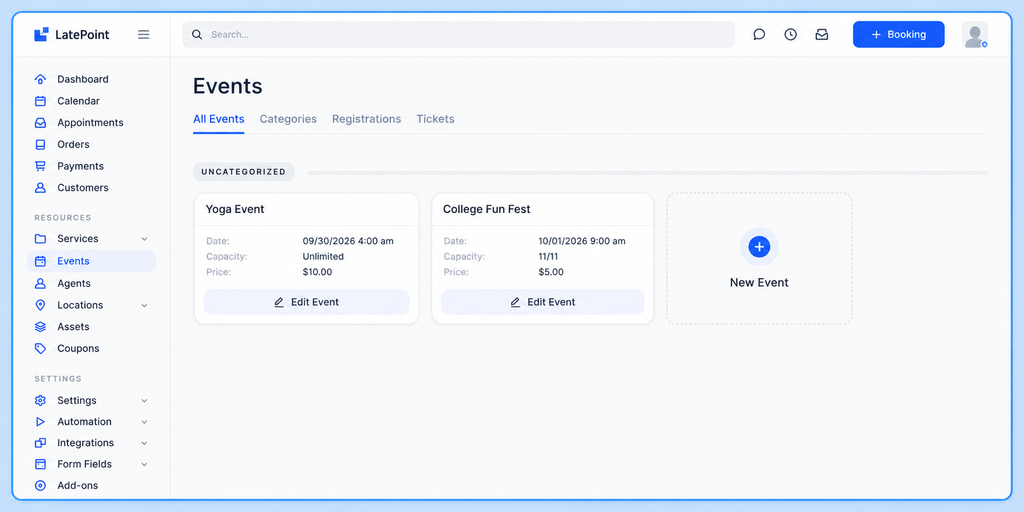Switch to the Registrations tab

click(x=366, y=119)
